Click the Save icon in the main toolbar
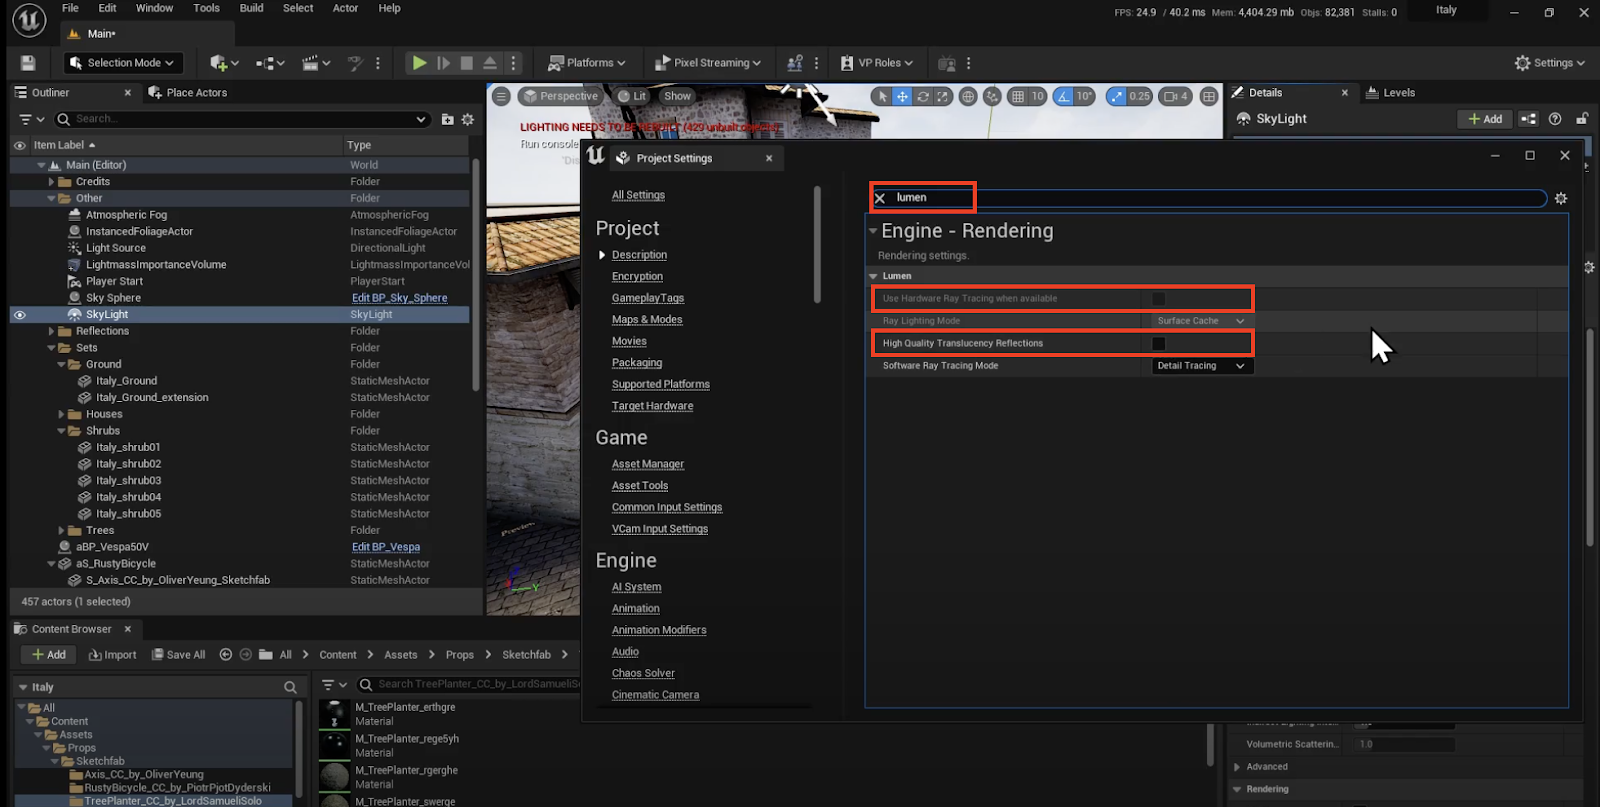Viewport: 1600px width, 807px height. pyautogui.click(x=28, y=63)
